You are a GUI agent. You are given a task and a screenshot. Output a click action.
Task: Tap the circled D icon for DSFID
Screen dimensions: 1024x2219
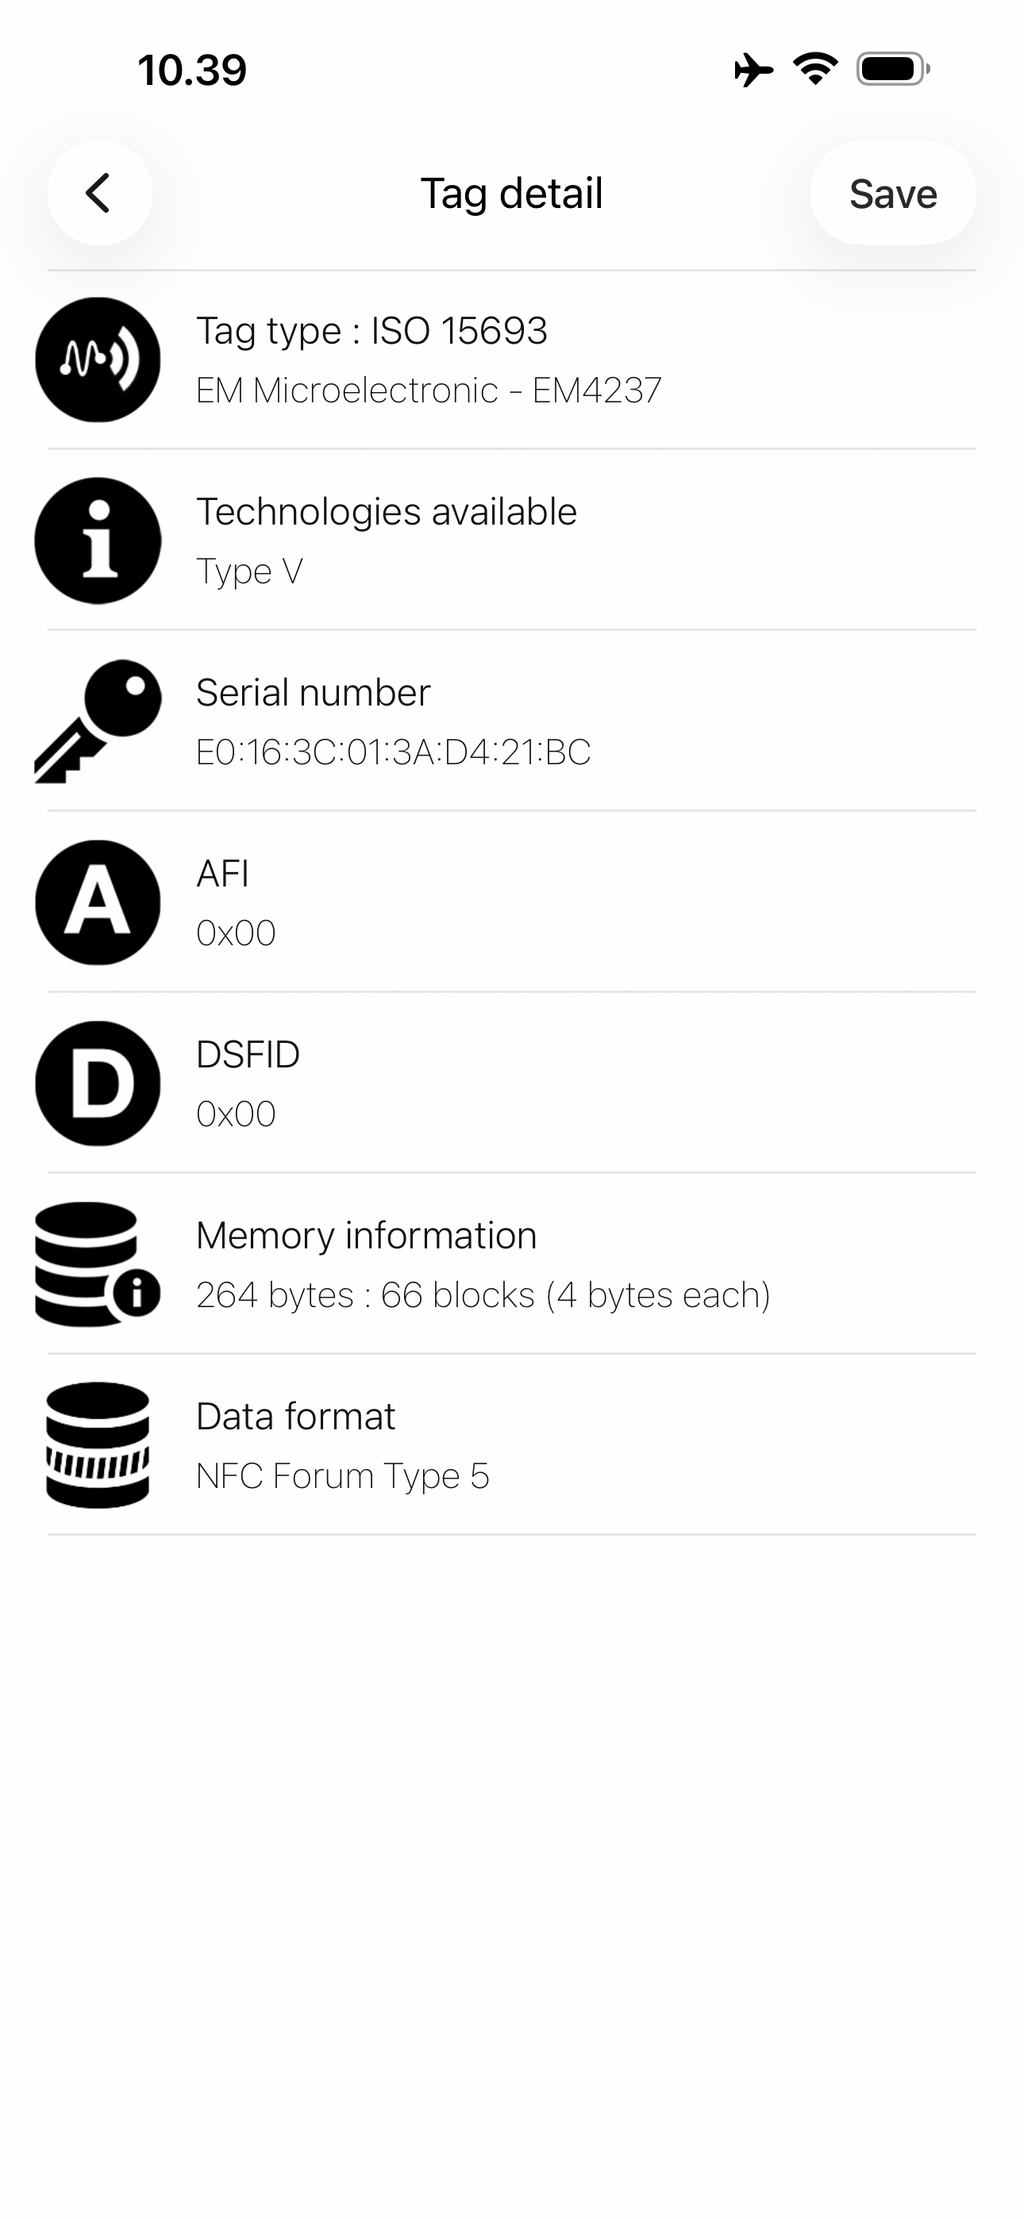(98, 1084)
